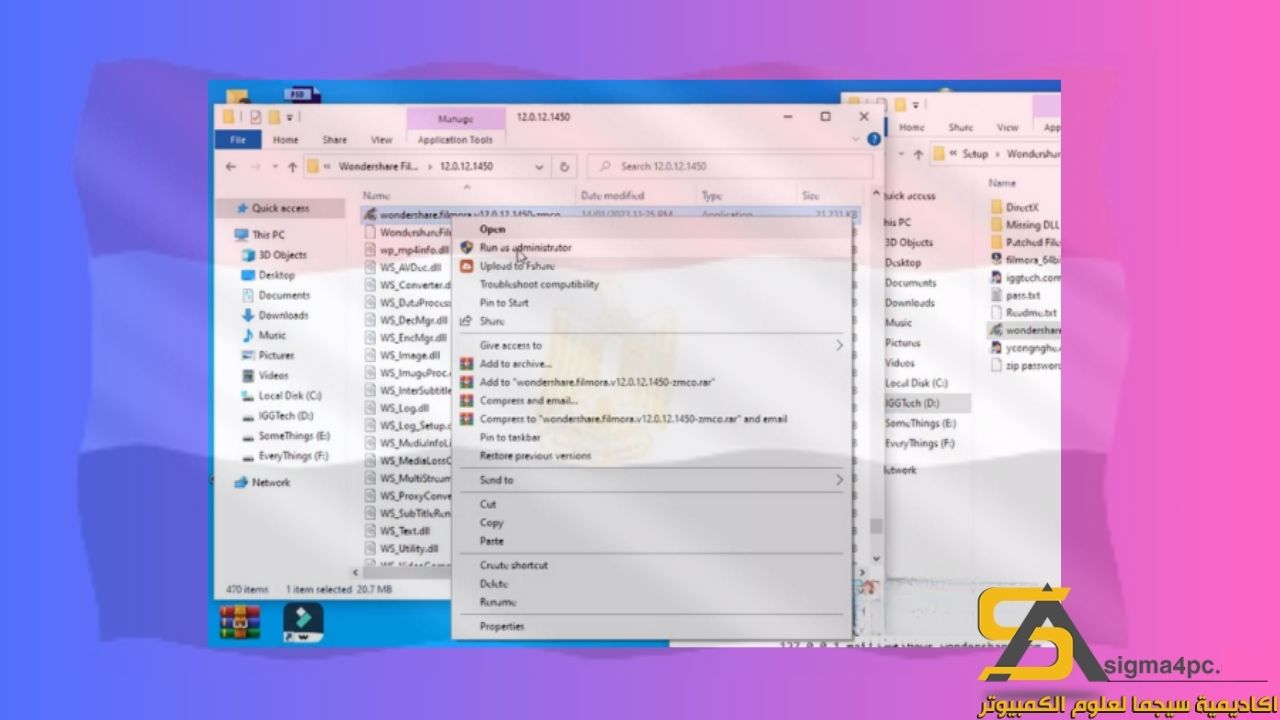Choose Run as administrator in context menu

[525, 247]
